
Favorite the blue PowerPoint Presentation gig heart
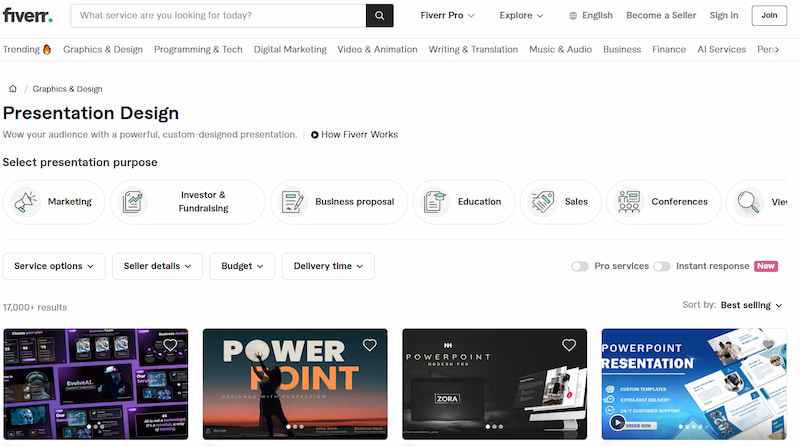pos(768,345)
